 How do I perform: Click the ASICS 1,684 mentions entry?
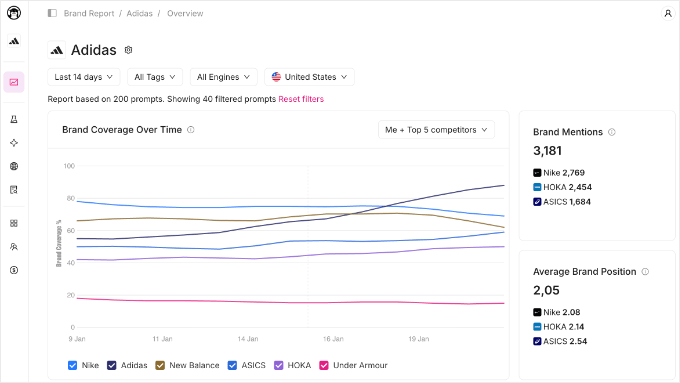pyautogui.click(x=562, y=202)
